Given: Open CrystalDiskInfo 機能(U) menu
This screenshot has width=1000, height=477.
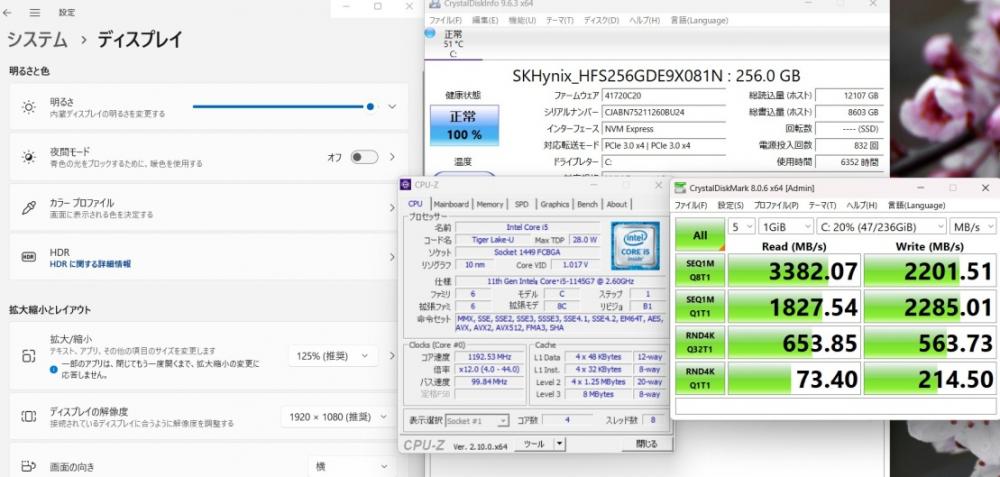Looking at the screenshot, I should [x=522, y=20].
